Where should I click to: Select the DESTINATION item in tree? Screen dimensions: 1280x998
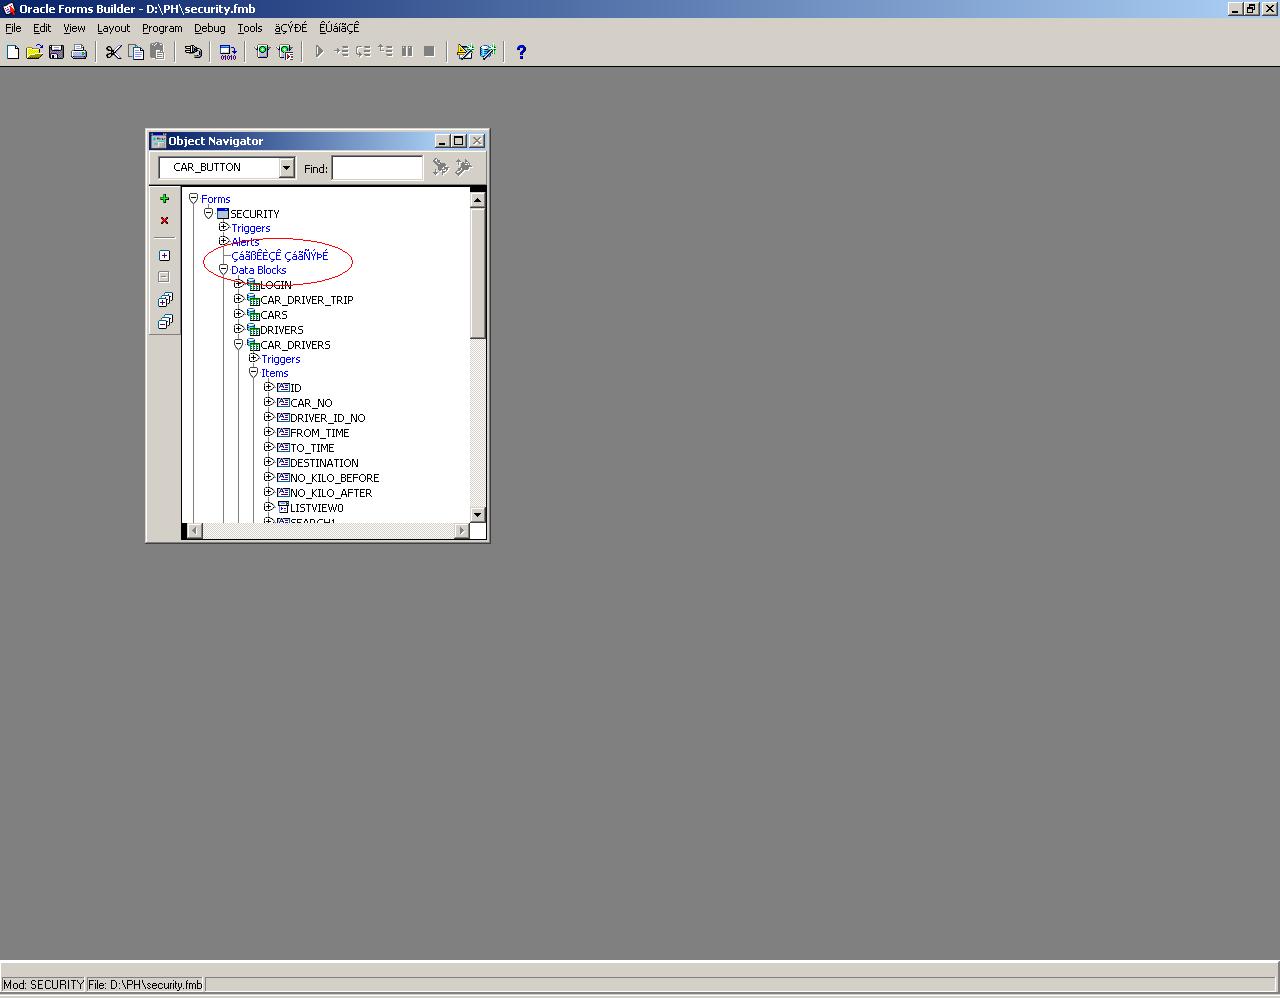(324, 463)
